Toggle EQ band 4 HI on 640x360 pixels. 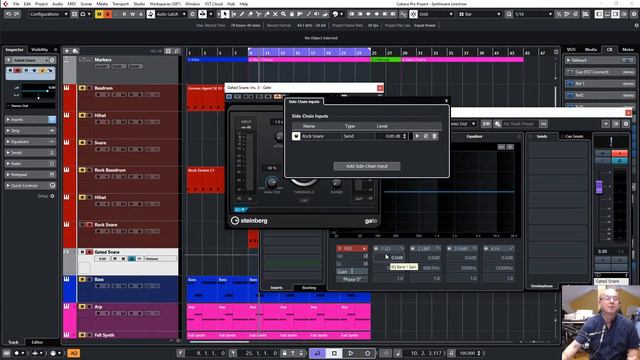tap(486, 248)
